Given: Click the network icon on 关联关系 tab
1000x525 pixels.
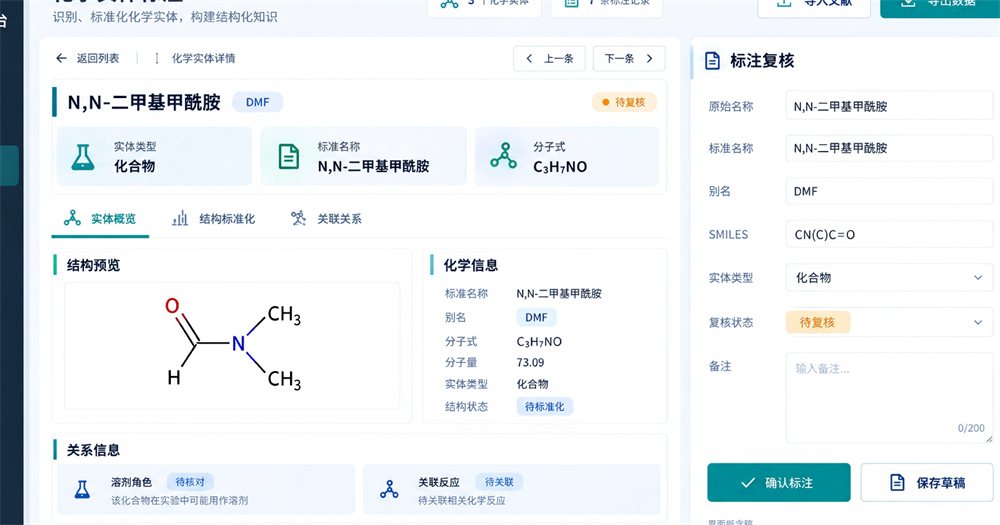Looking at the screenshot, I should (298, 218).
